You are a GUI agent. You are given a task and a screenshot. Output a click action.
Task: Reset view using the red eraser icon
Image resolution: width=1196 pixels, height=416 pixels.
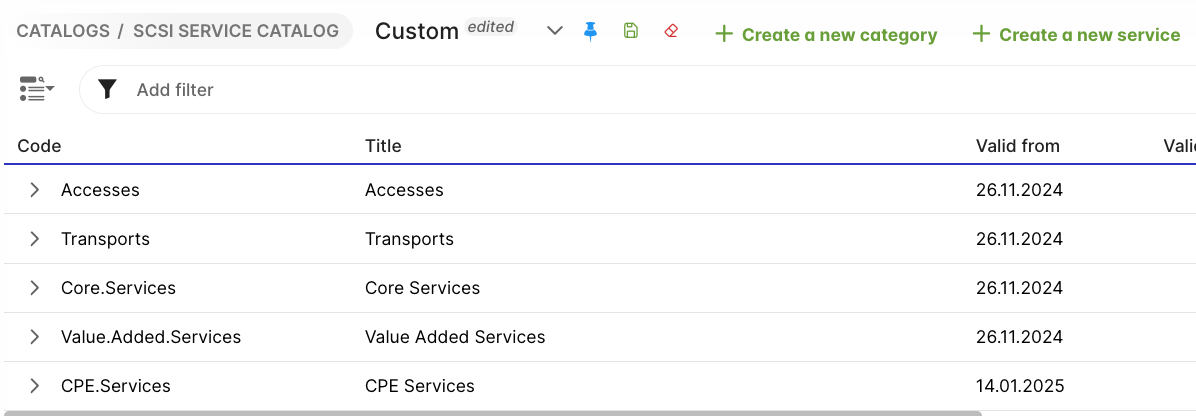pos(671,31)
